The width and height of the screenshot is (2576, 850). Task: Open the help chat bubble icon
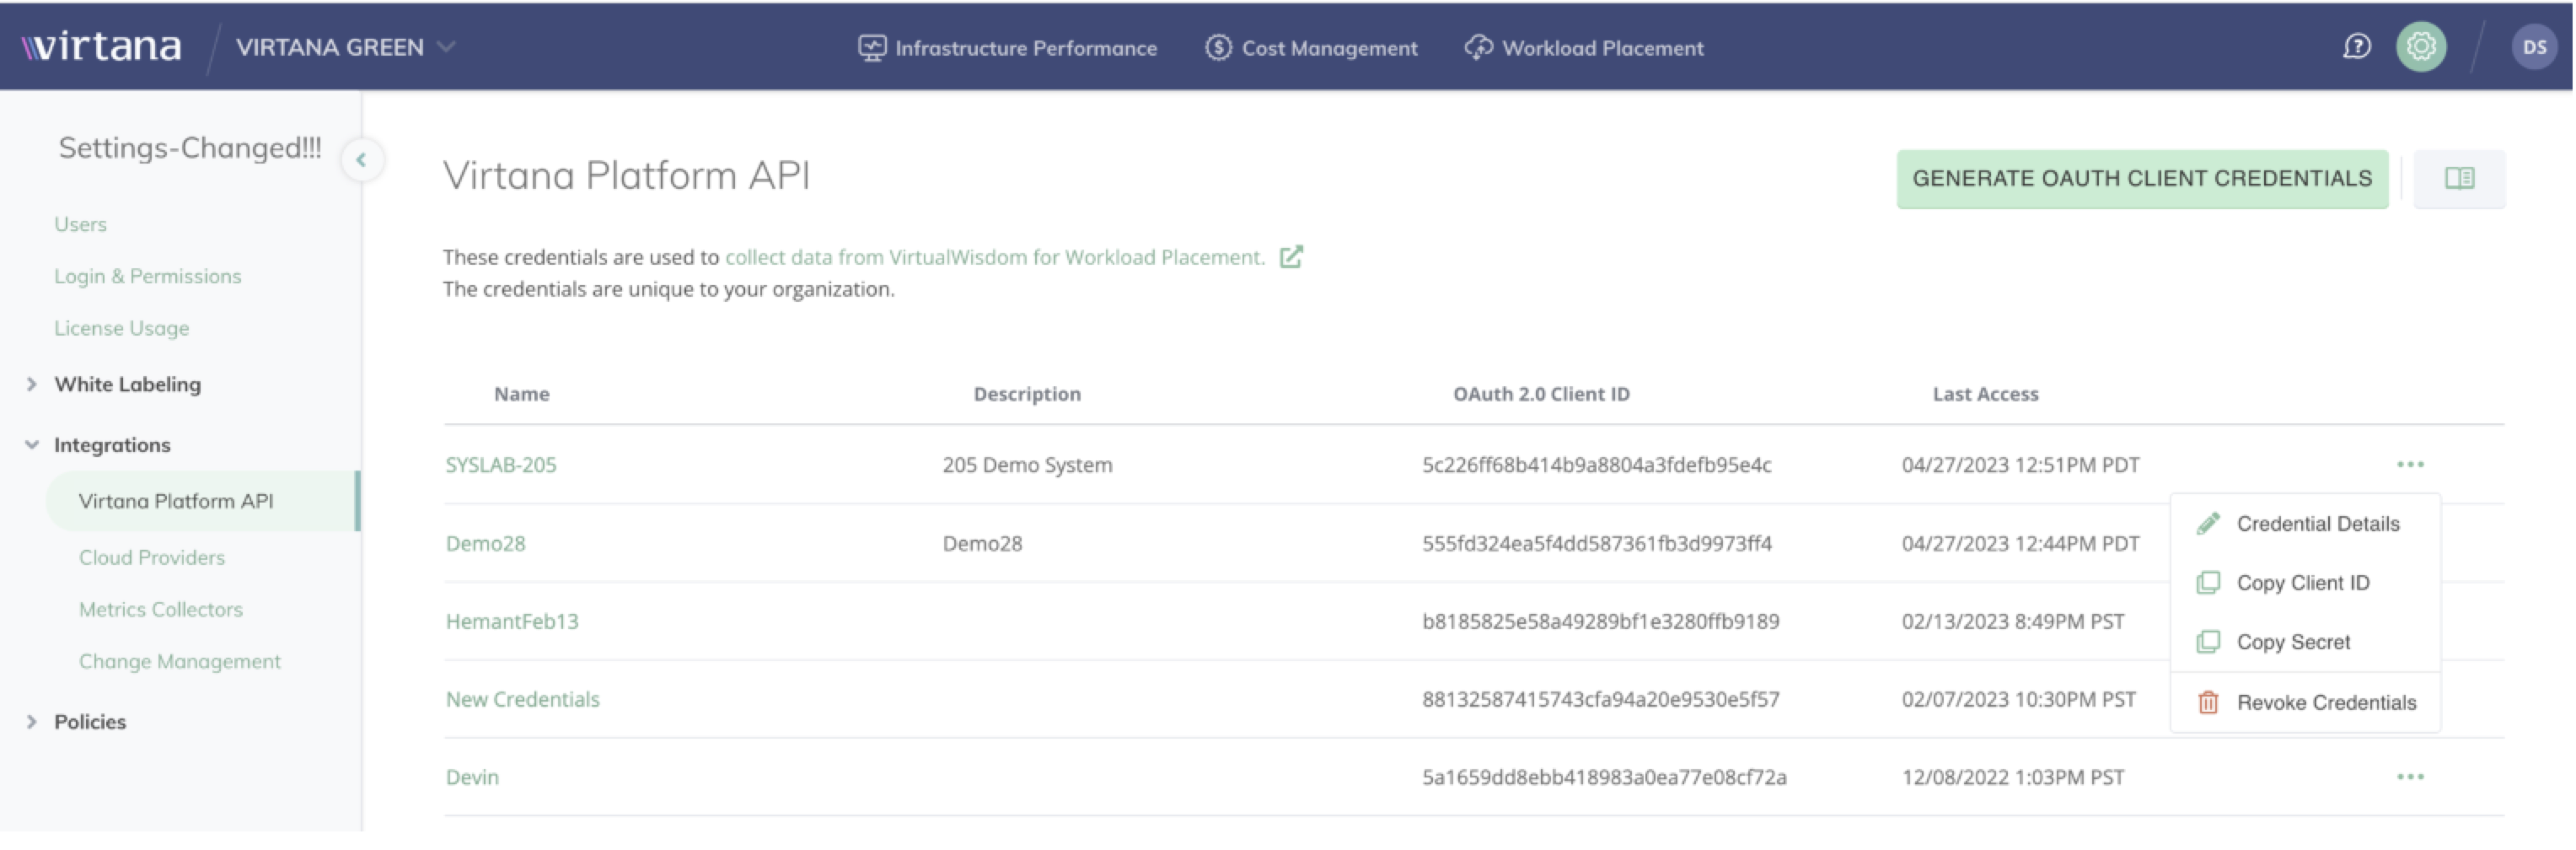tap(2356, 47)
